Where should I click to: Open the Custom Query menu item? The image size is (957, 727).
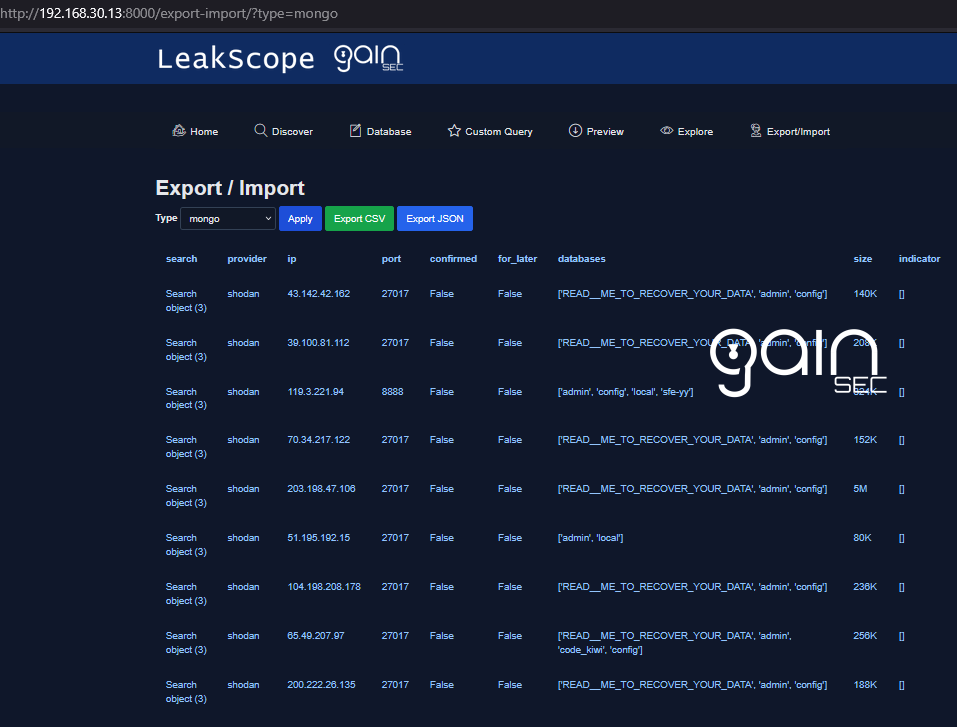click(498, 132)
